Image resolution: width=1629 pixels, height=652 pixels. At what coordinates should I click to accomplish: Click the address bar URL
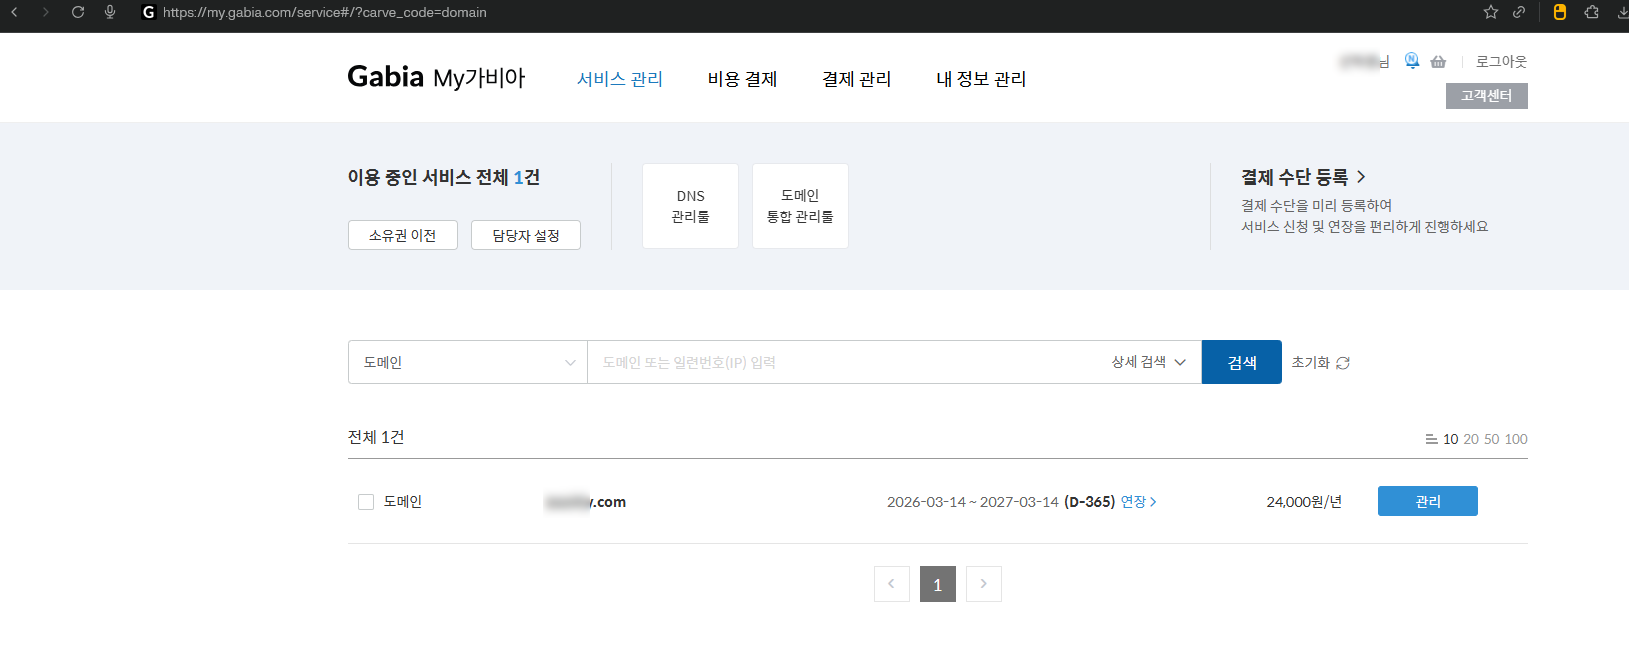[325, 12]
